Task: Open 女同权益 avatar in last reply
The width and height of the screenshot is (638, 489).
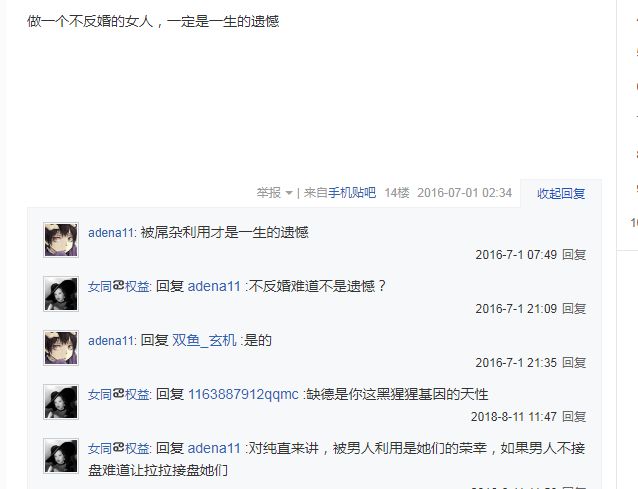Action: 61,456
